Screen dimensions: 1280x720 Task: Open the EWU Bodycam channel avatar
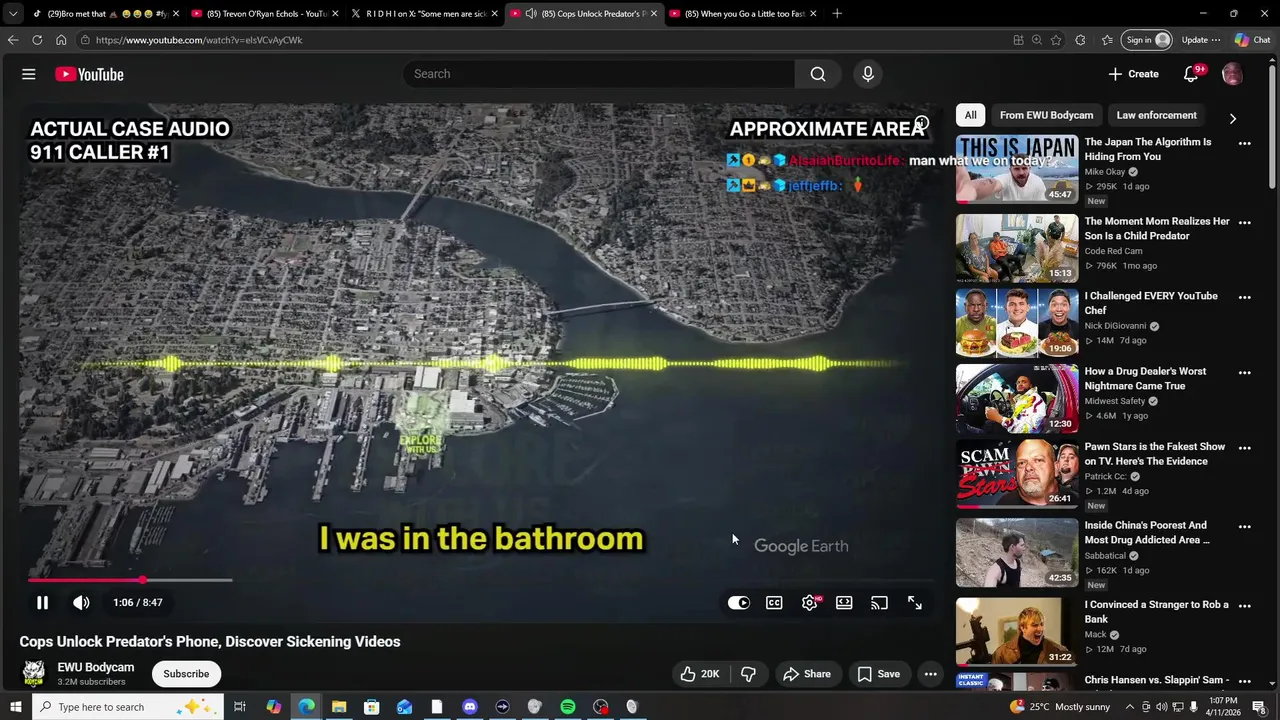pyautogui.click(x=34, y=673)
